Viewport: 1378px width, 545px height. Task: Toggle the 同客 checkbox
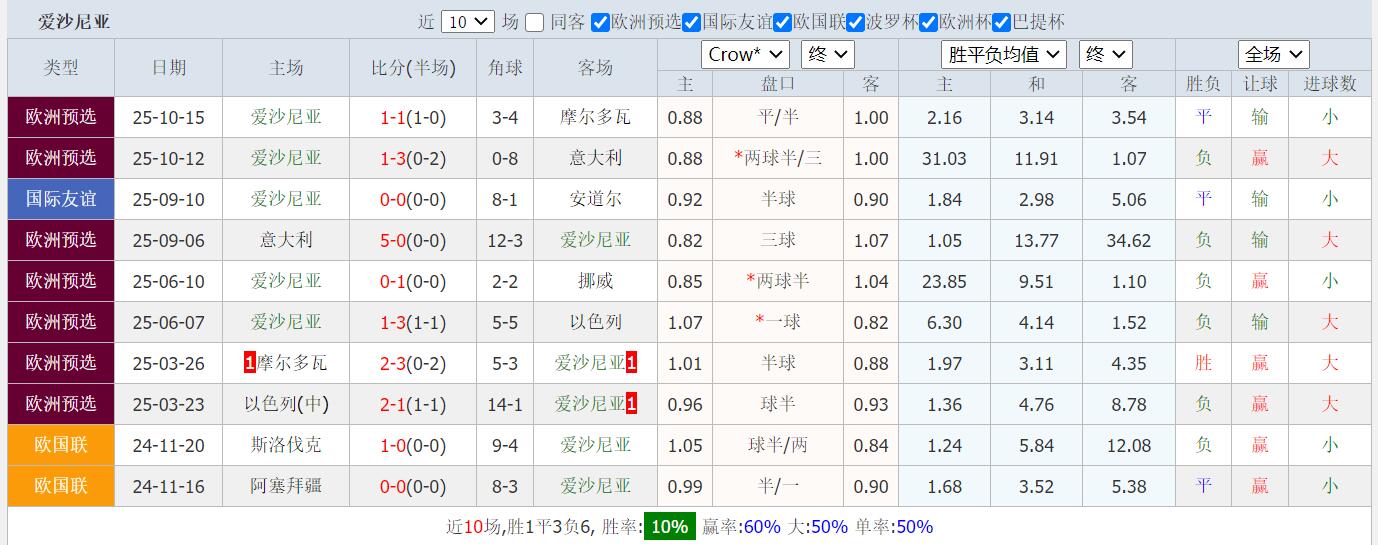535,22
